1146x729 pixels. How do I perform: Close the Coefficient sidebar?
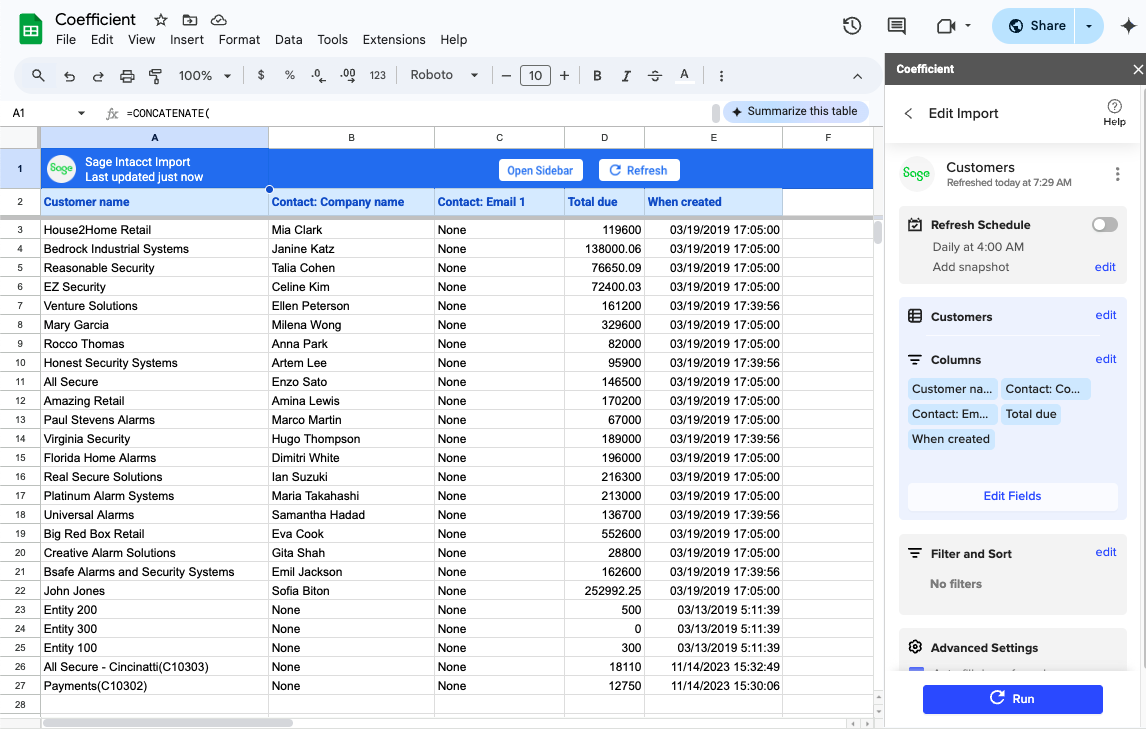tap(1137, 69)
